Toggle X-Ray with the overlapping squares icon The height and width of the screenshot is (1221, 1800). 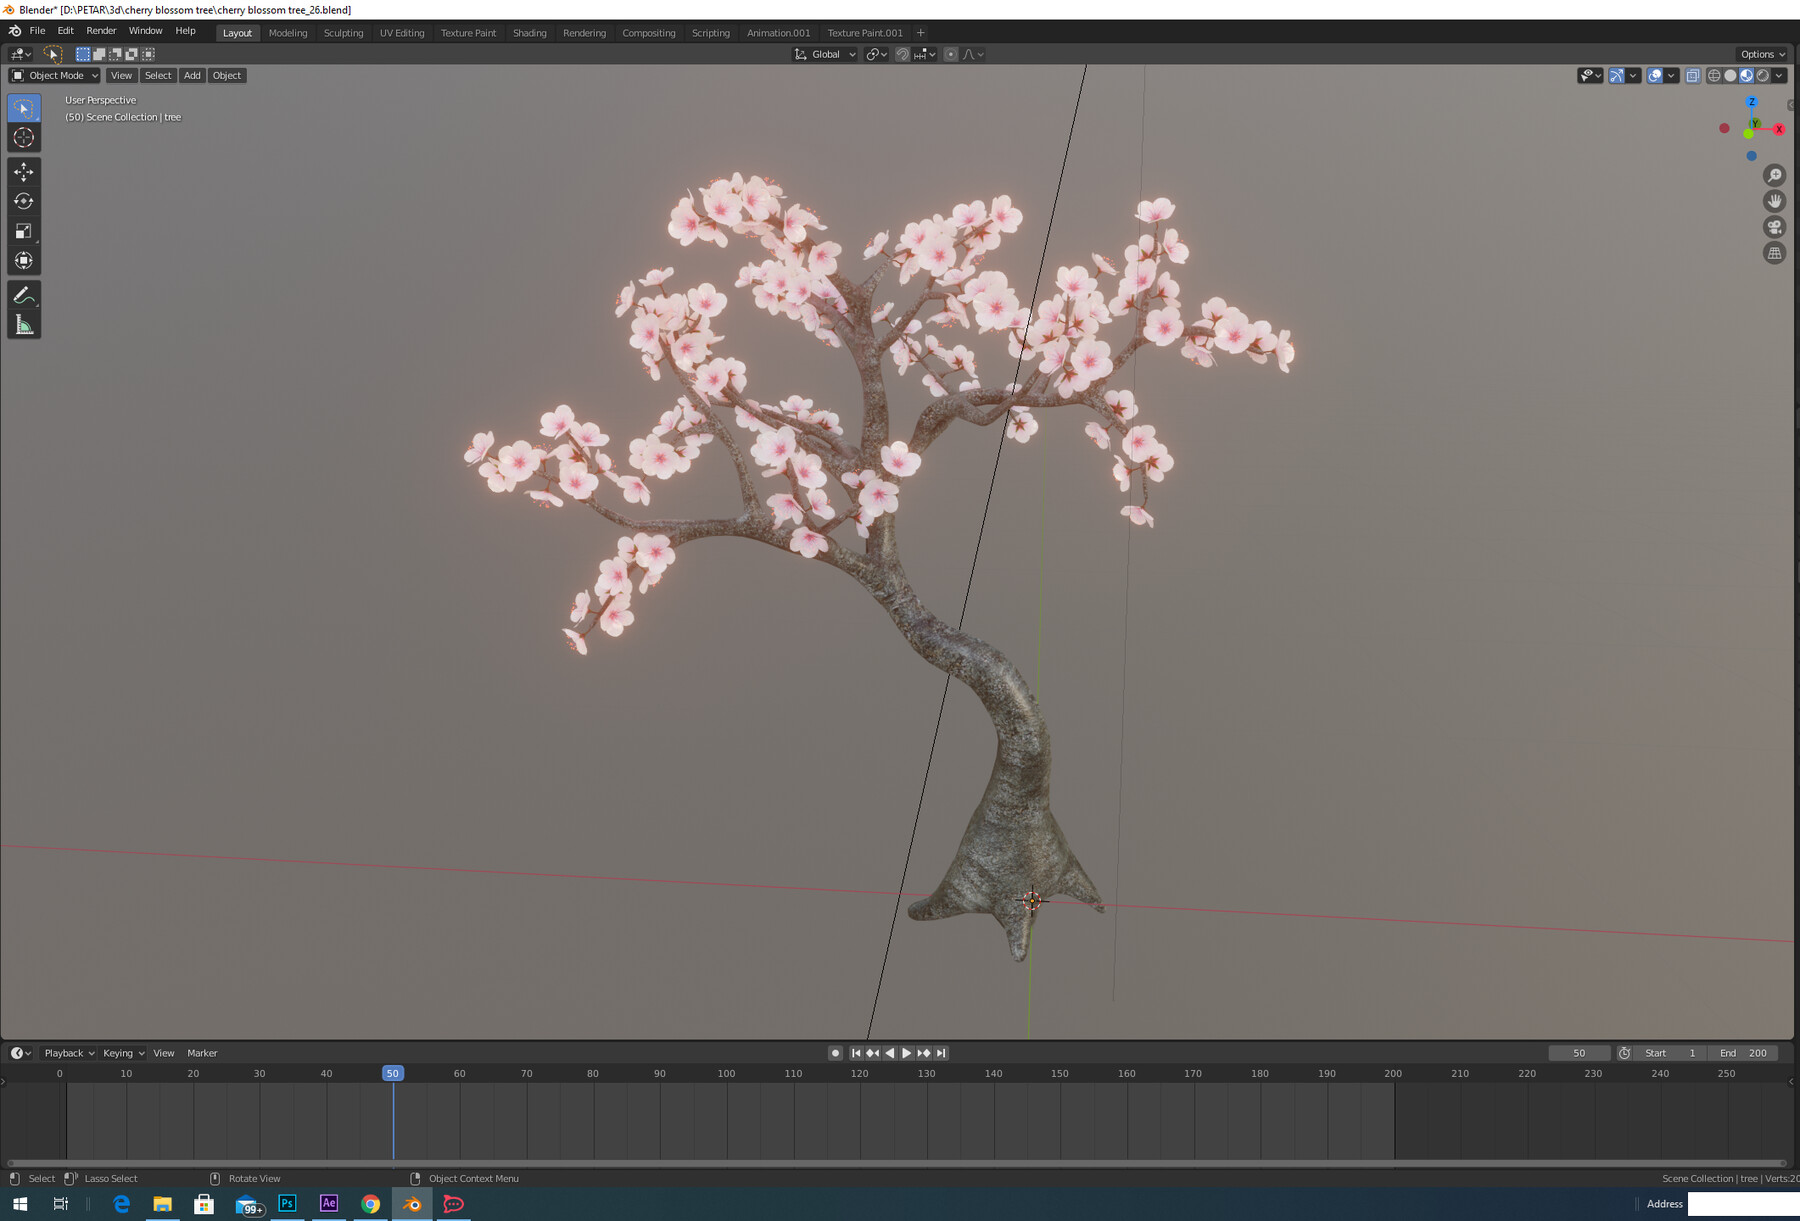1693,75
